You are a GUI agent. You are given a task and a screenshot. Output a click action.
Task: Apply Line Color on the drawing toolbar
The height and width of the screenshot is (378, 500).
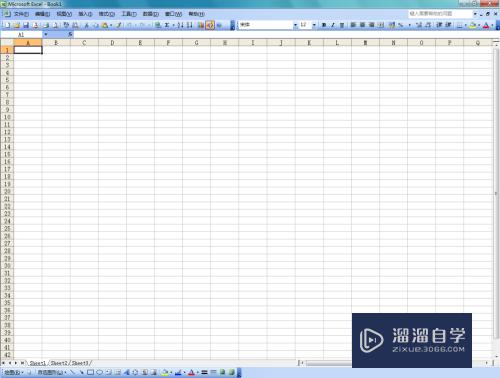pos(178,372)
